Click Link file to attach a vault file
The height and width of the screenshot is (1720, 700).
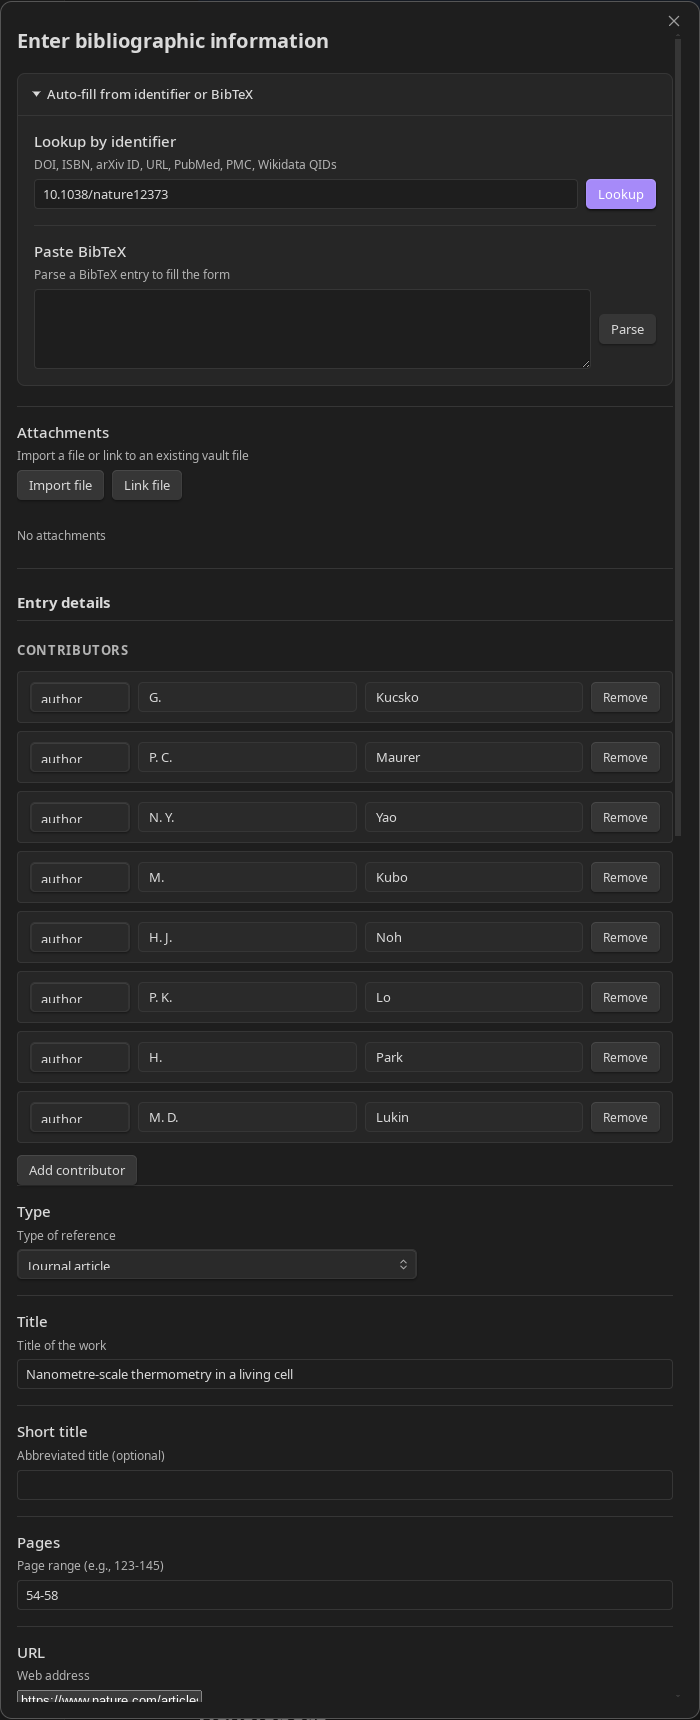point(146,485)
